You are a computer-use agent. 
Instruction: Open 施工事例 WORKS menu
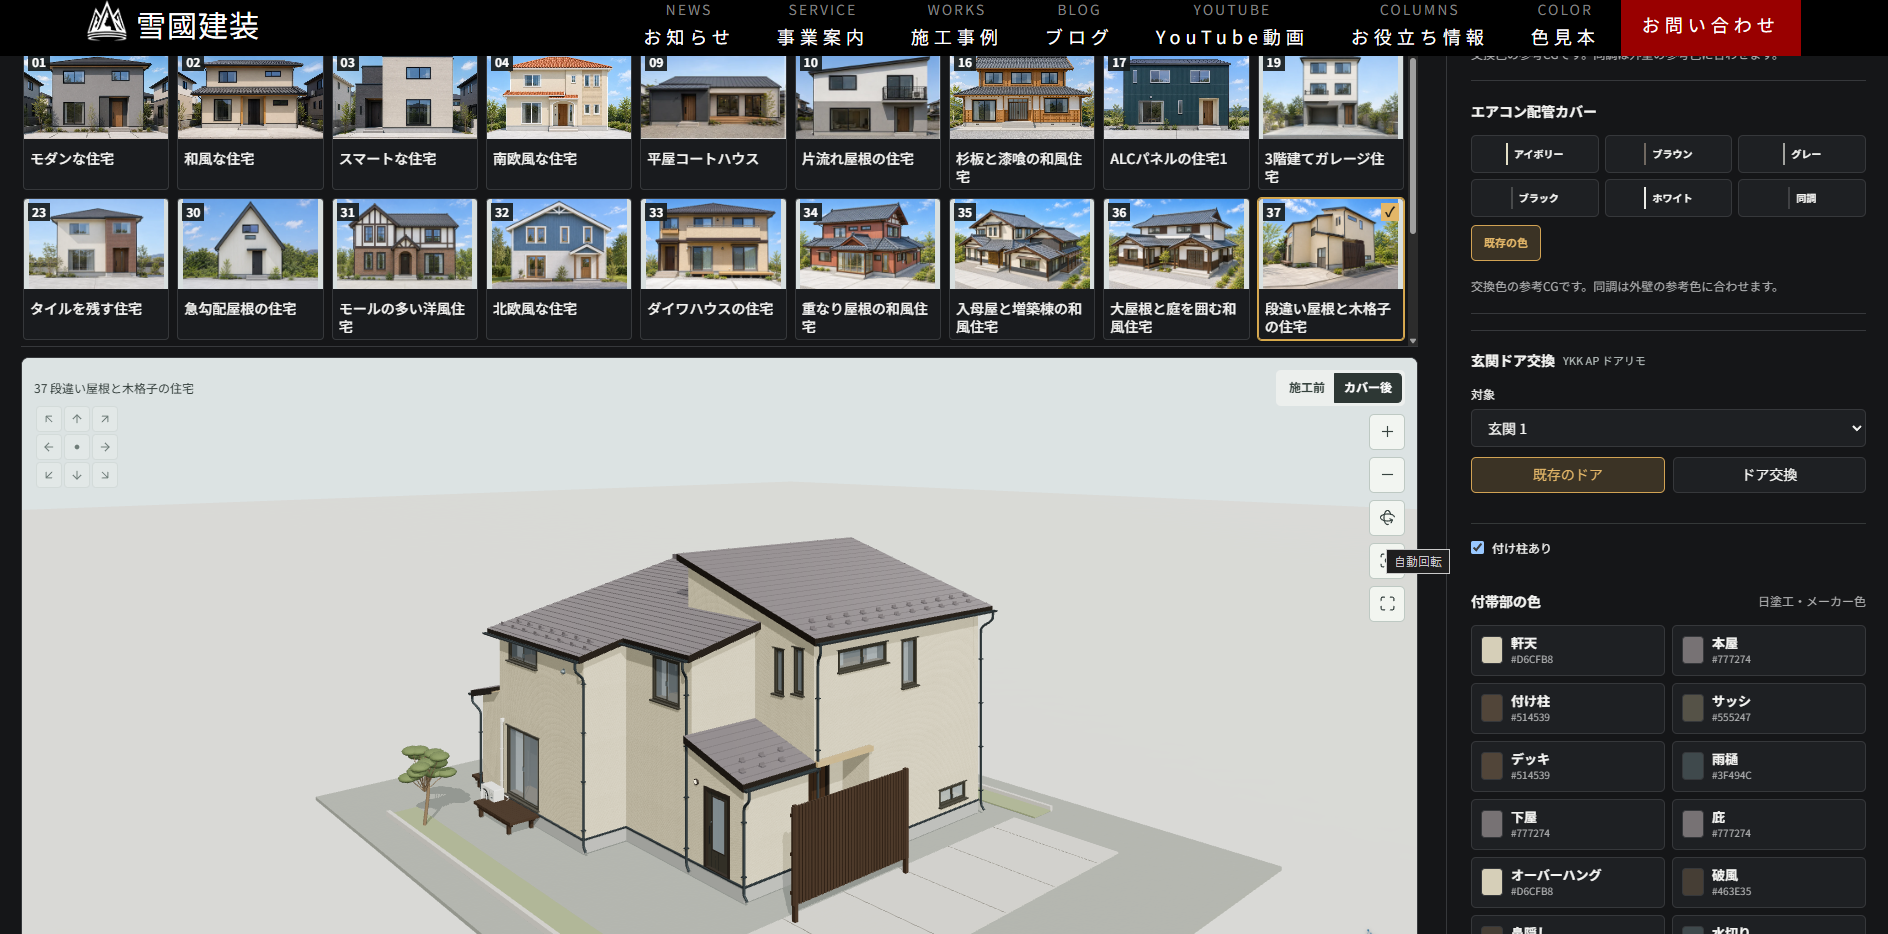(x=956, y=26)
